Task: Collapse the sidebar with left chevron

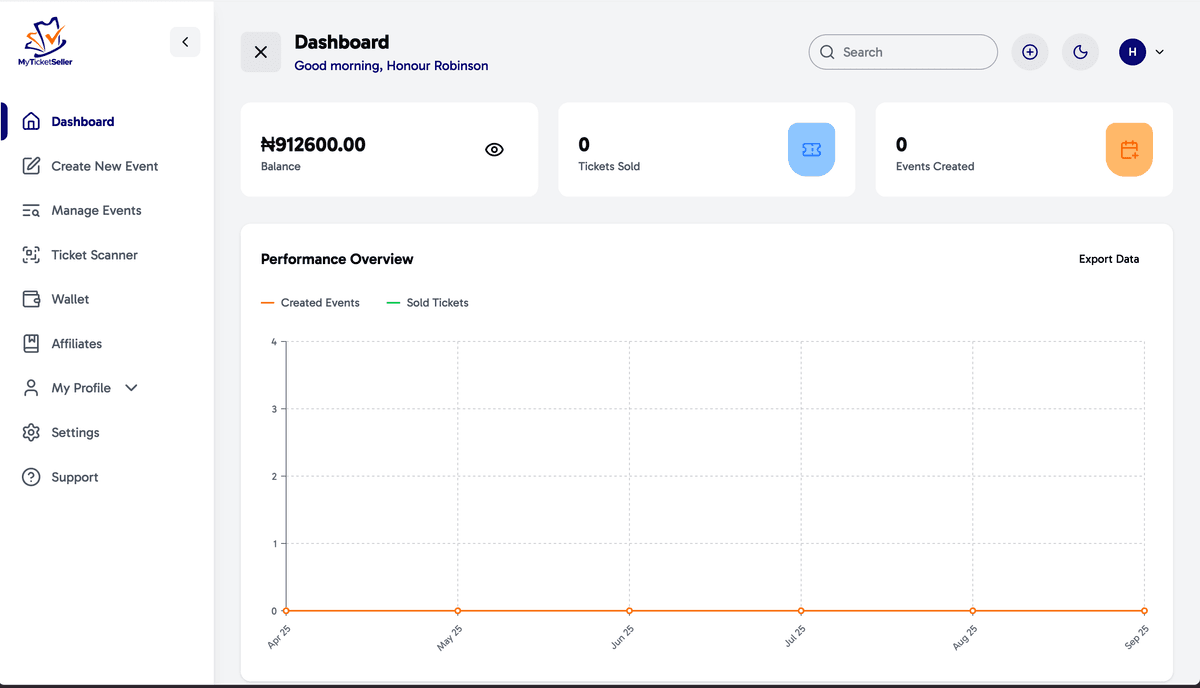Action: point(185,42)
